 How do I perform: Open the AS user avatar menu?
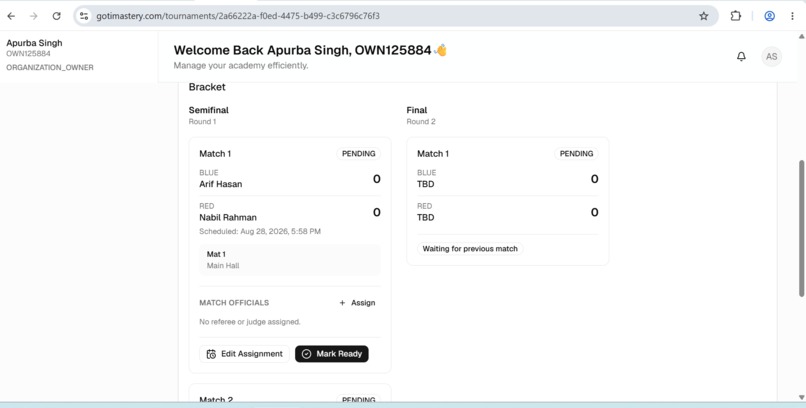[x=772, y=57]
